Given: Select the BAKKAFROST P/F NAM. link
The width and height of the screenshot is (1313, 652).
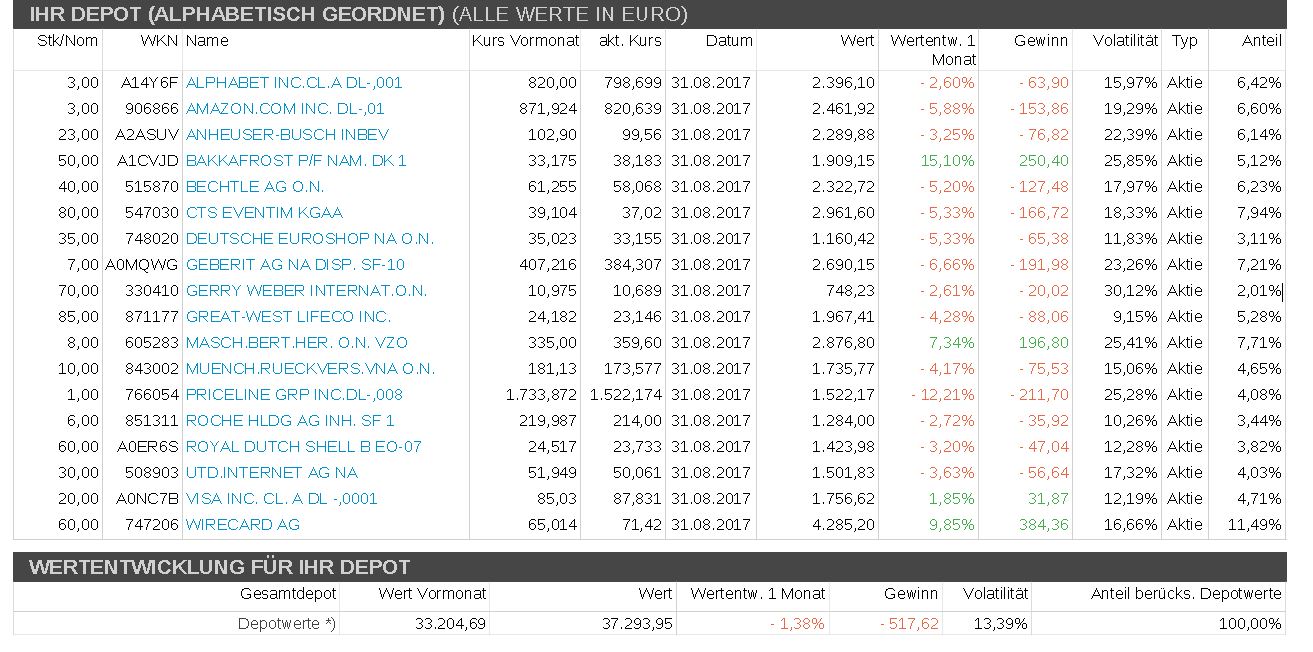Looking at the screenshot, I should [296, 161].
